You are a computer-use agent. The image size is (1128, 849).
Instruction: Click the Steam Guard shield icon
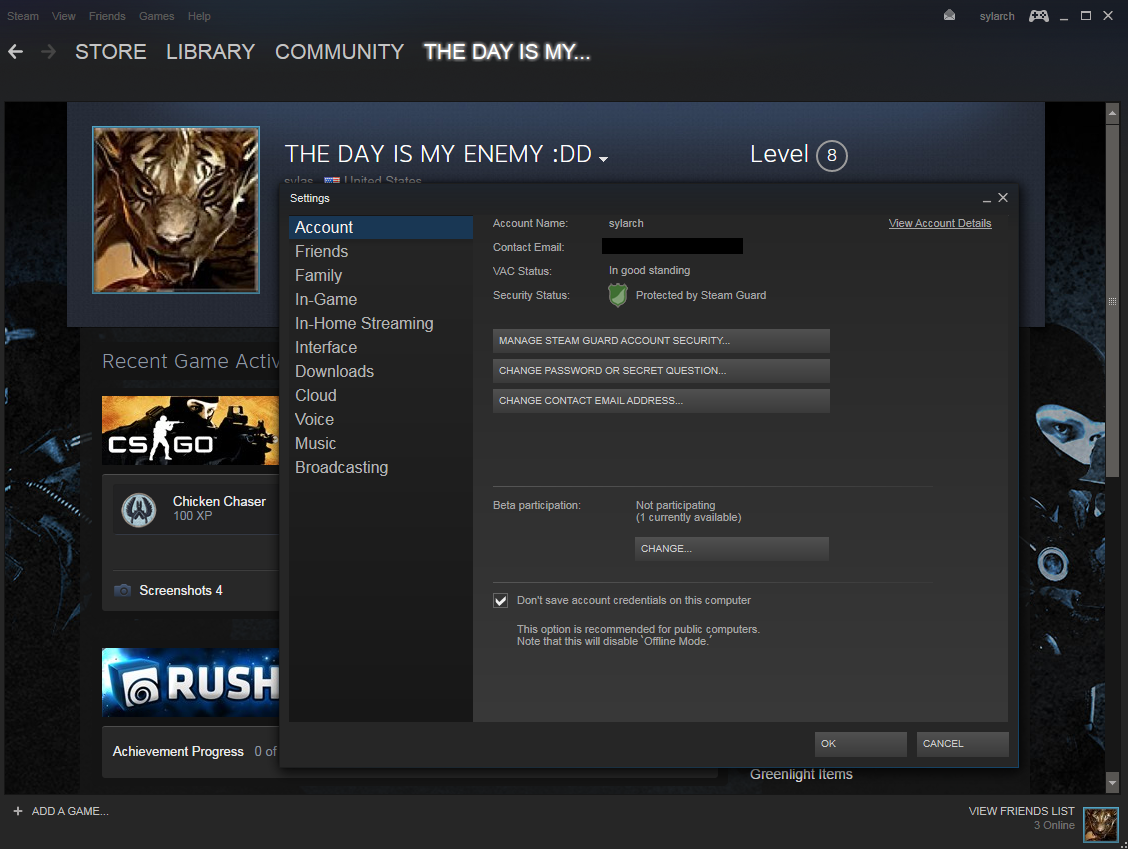618,295
